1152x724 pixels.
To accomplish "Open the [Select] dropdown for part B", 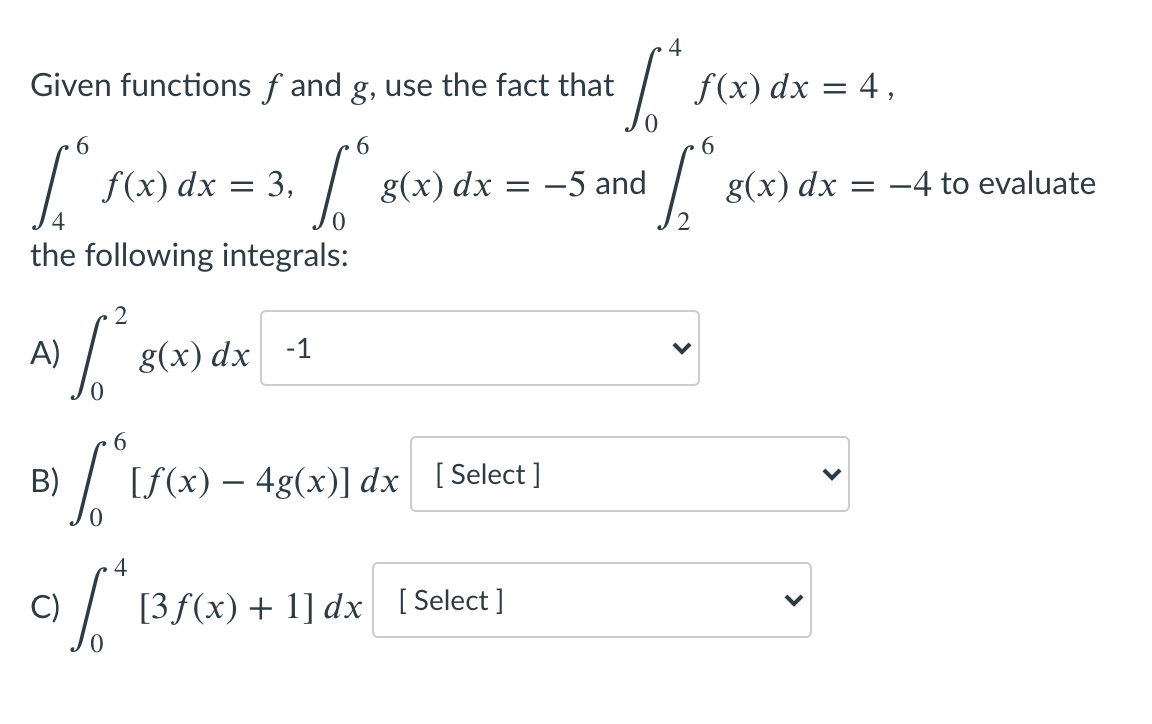I will click(x=630, y=474).
